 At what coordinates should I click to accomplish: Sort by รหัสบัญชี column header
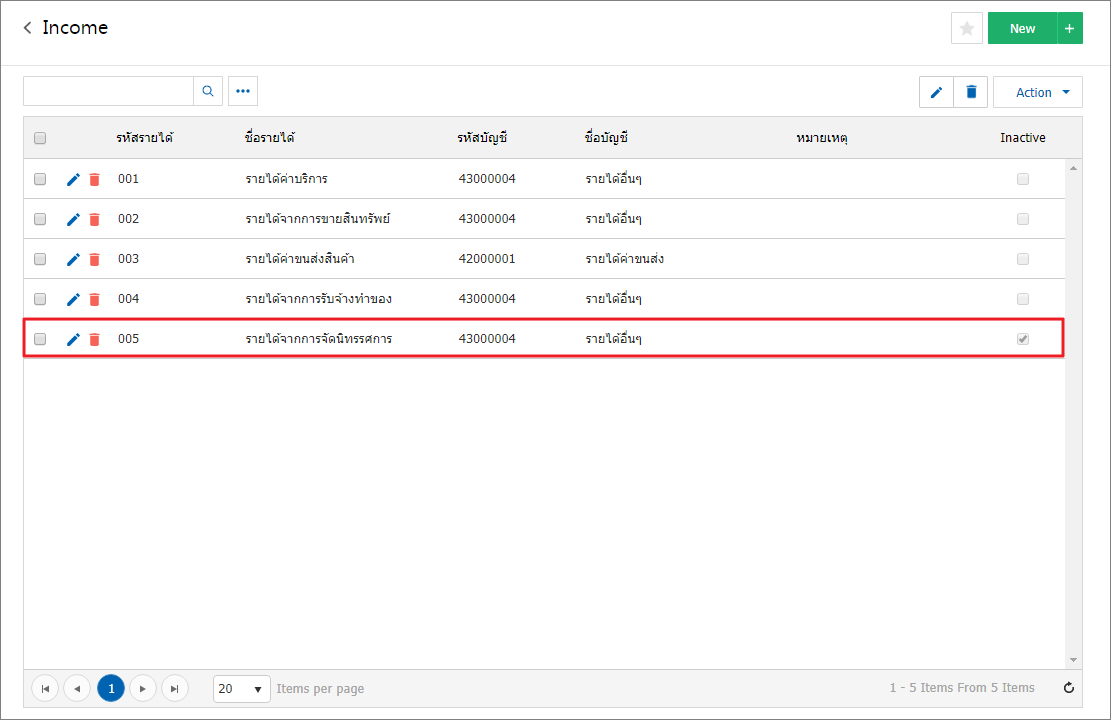(482, 137)
